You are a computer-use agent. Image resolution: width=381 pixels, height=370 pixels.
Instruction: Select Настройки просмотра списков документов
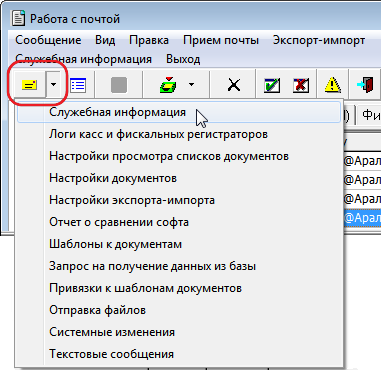point(179,156)
